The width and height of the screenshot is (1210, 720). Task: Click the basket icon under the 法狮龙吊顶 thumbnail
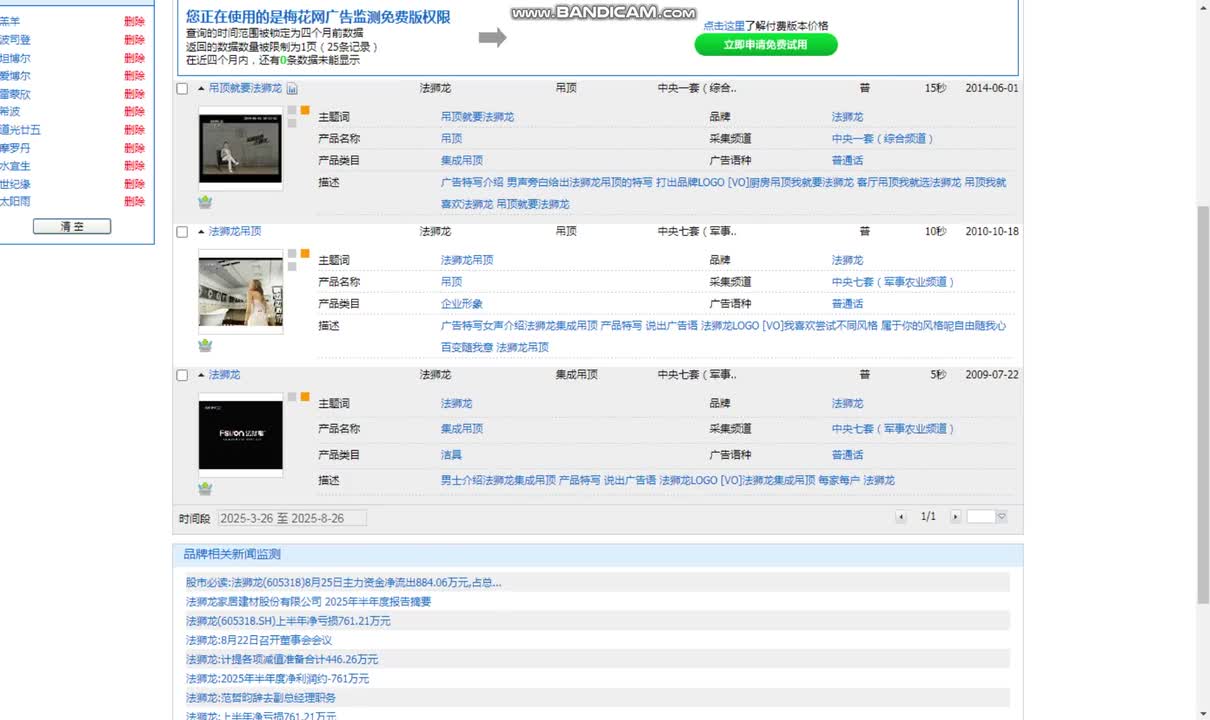click(205, 345)
